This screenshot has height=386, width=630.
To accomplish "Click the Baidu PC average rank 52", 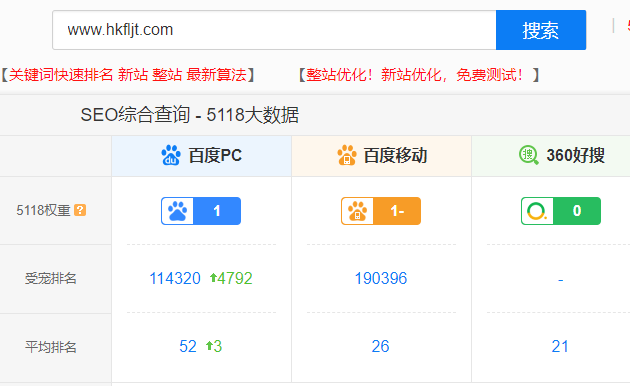I will [x=188, y=346].
